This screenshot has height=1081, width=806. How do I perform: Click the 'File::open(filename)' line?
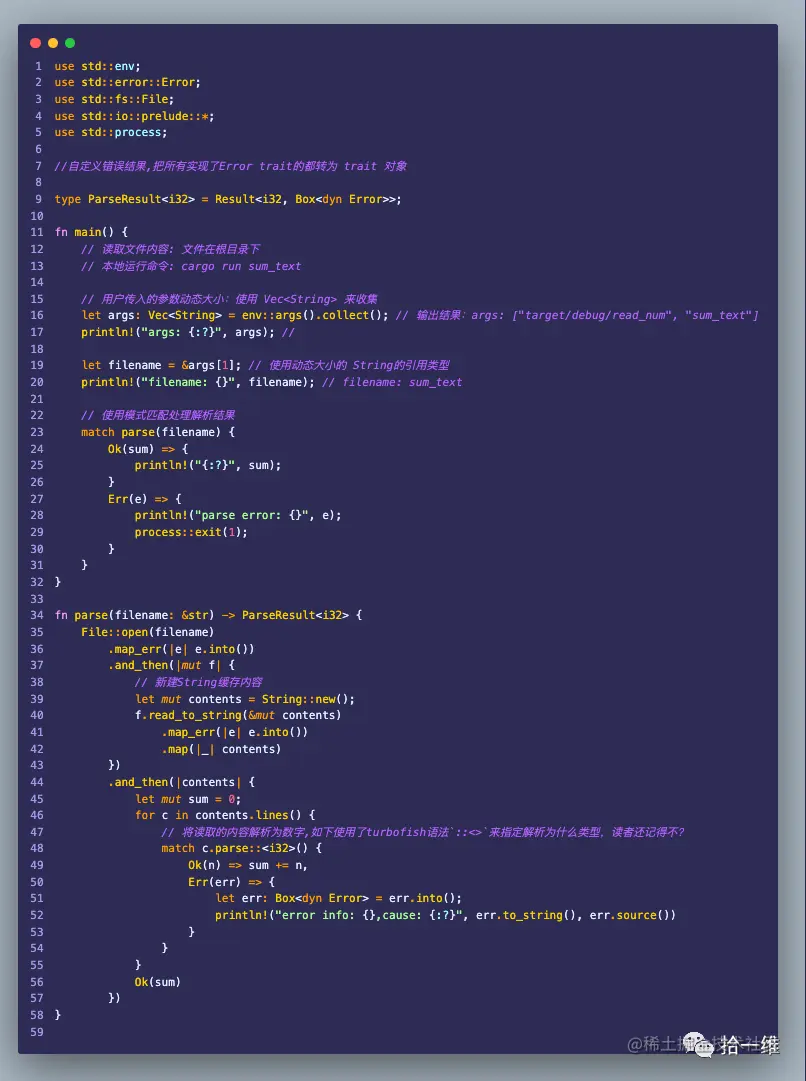pos(148,632)
